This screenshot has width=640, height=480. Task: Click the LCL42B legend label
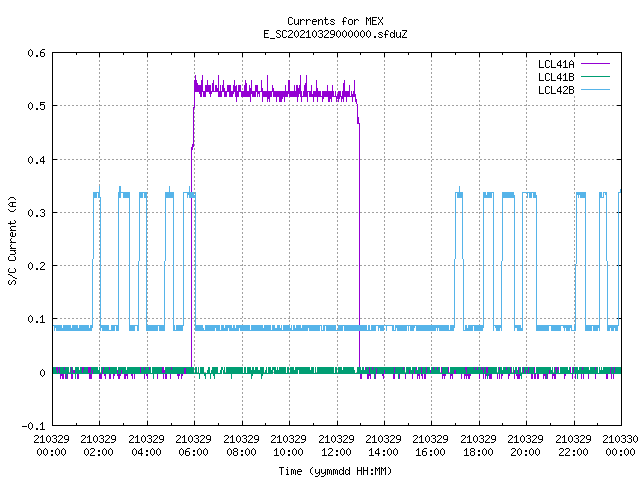click(x=556, y=90)
